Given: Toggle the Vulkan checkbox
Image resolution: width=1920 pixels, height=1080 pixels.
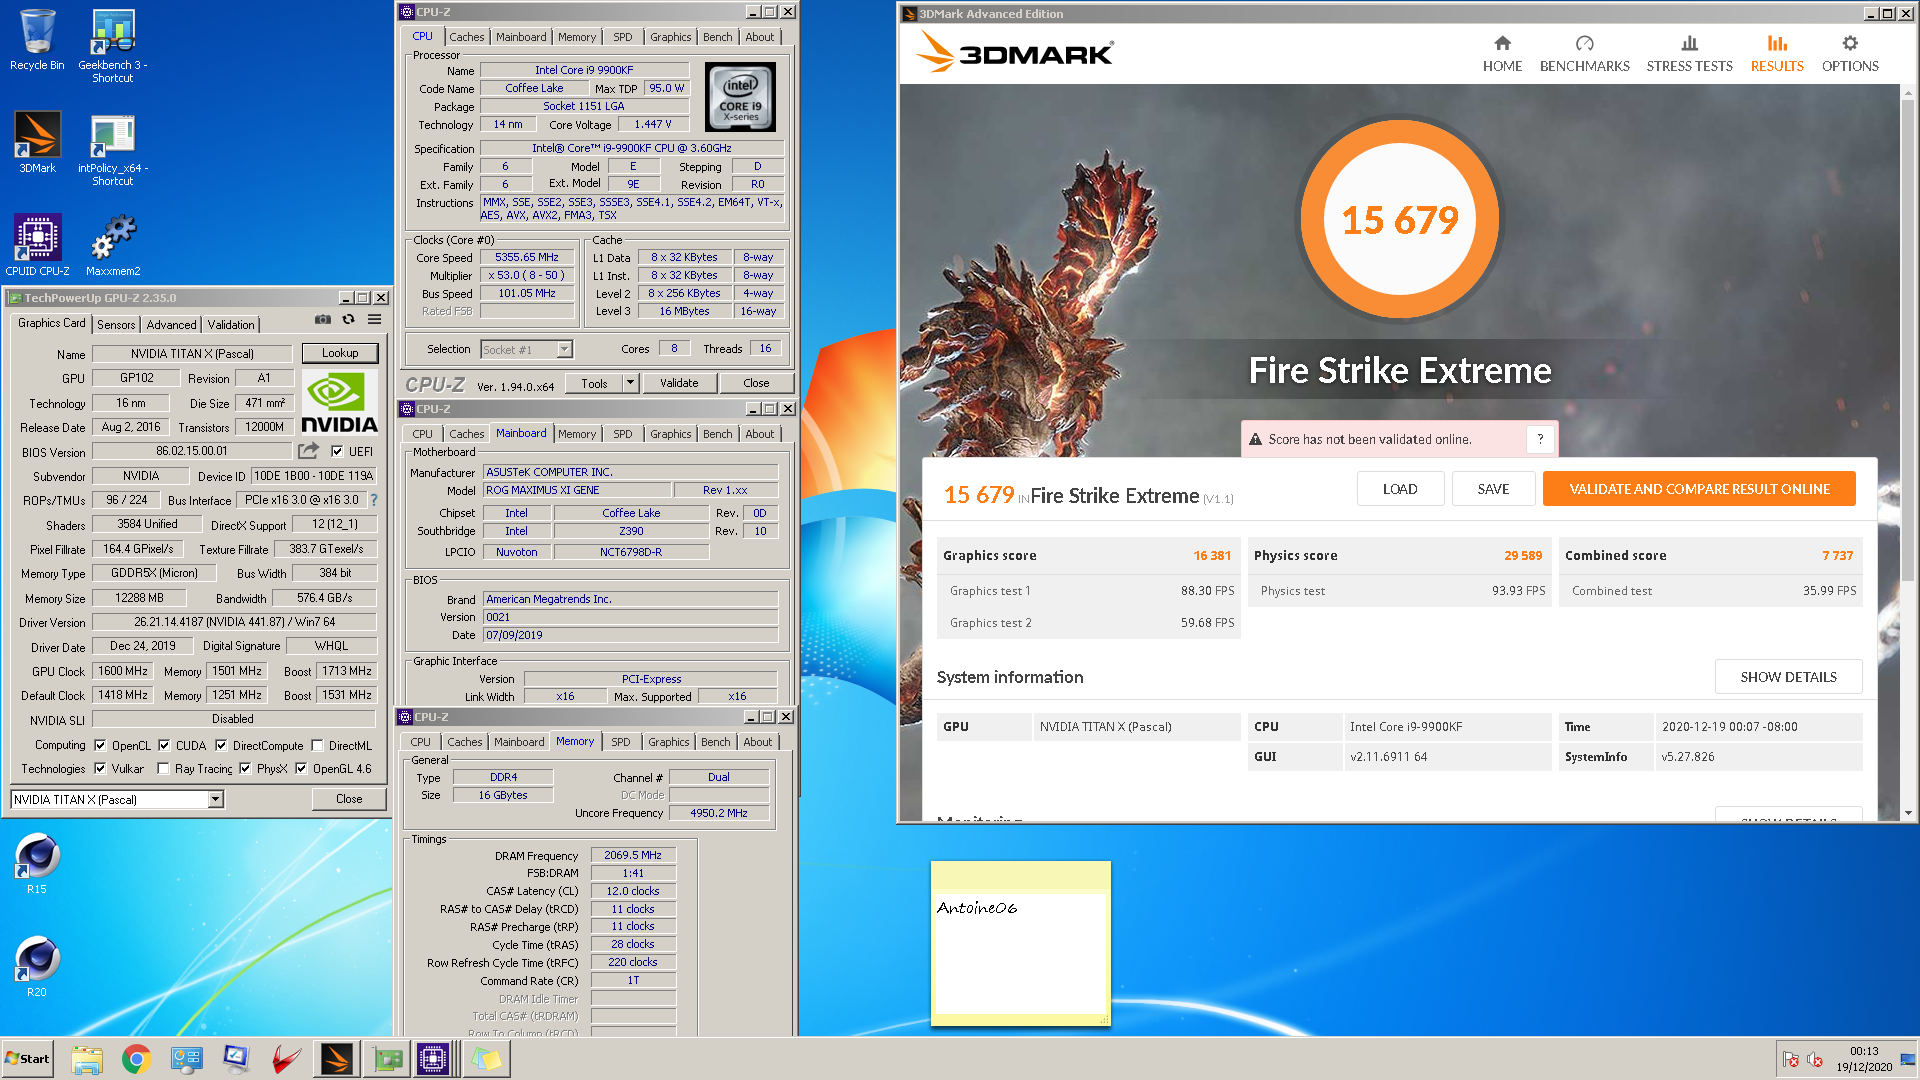Looking at the screenshot, I should pyautogui.click(x=100, y=768).
